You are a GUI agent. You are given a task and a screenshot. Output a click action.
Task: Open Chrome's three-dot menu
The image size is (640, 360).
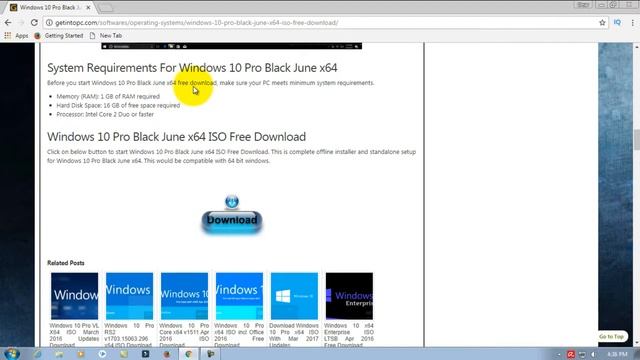point(632,23)
